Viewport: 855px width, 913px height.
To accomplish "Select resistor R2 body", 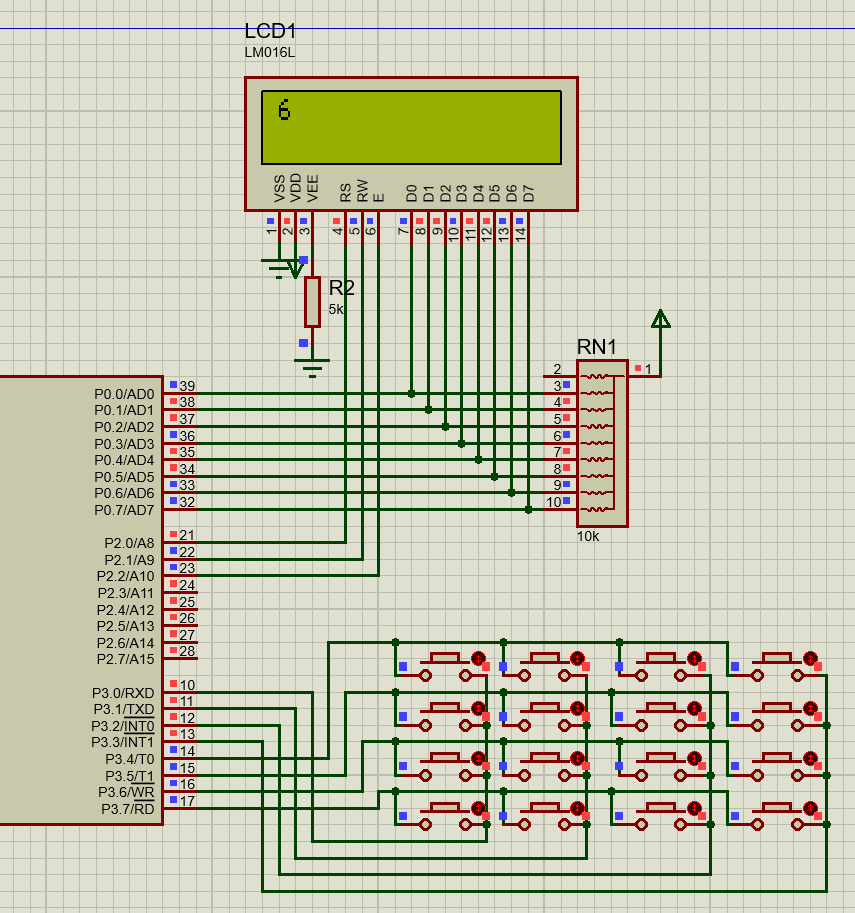I will pyautogui.click(x=312, y=302).
